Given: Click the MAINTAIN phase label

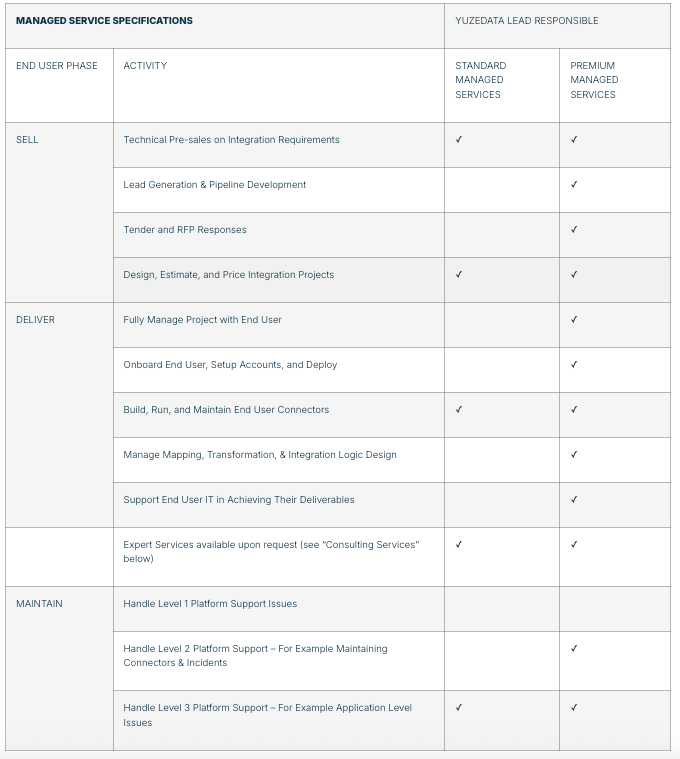Looking at the screenshot, I should (x=39, y=604).
